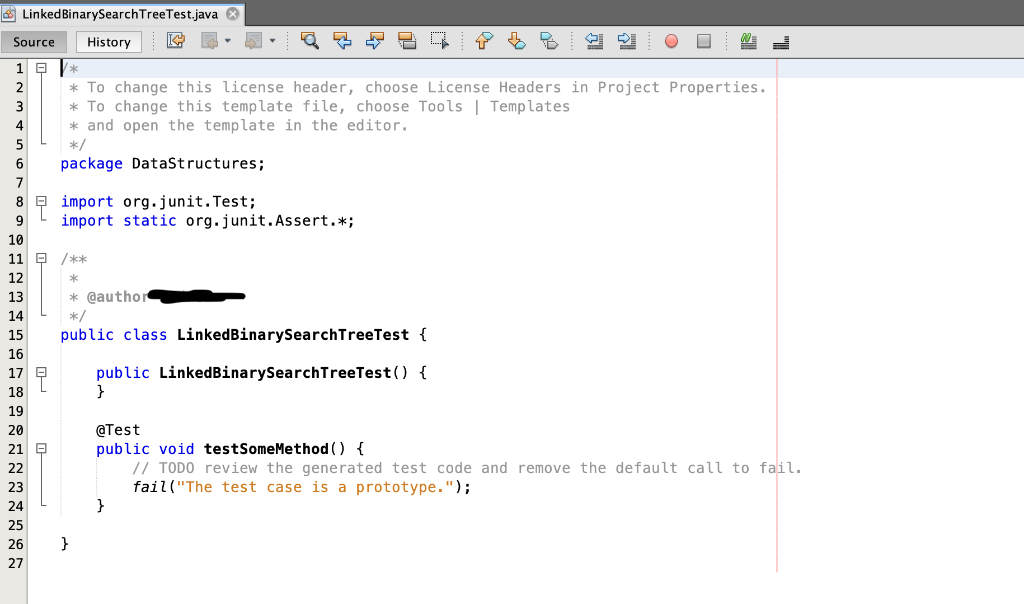
Task: Switch to History view
Action: 109,42
